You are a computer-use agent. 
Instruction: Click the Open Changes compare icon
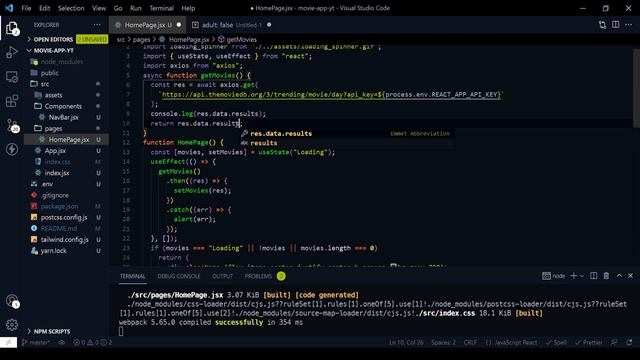(602, 25)
